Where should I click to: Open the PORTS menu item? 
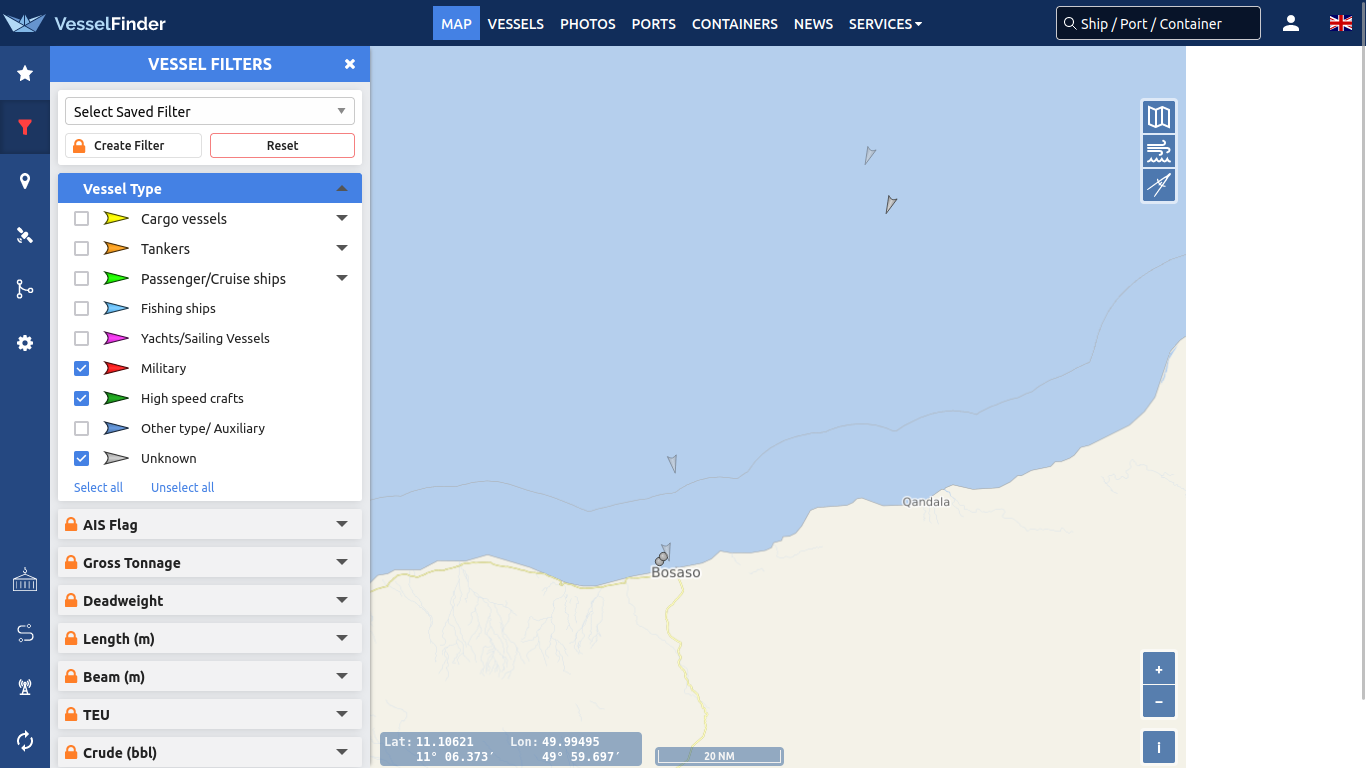click(654, 23)
